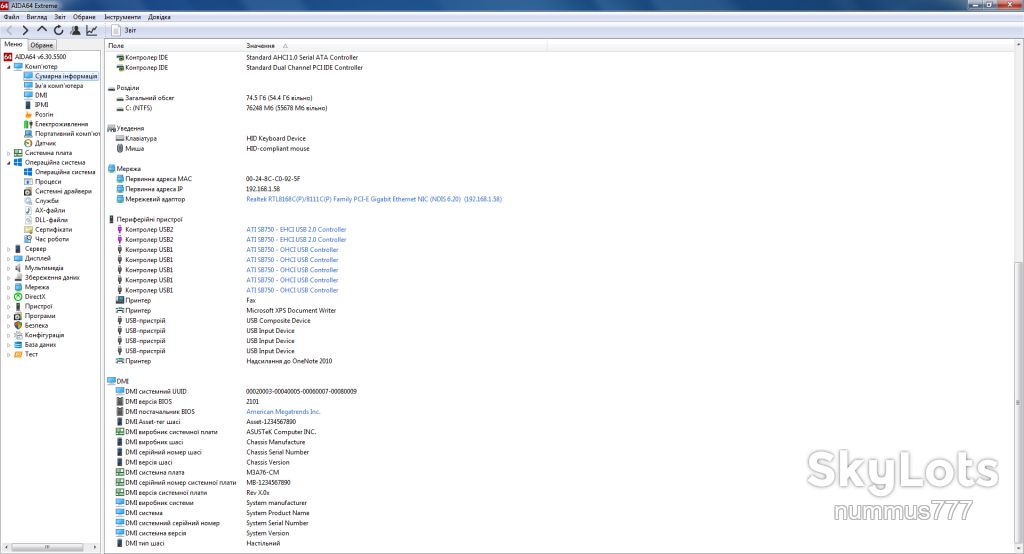Select the AIDA64 v6.30.5500 root node
1024x554 pixels.
(40, 57)
